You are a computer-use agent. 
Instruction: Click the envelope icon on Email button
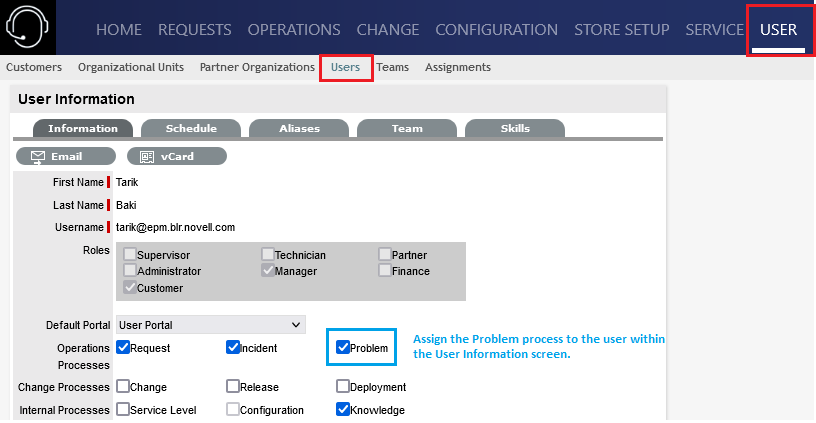(x=38, y=157)
